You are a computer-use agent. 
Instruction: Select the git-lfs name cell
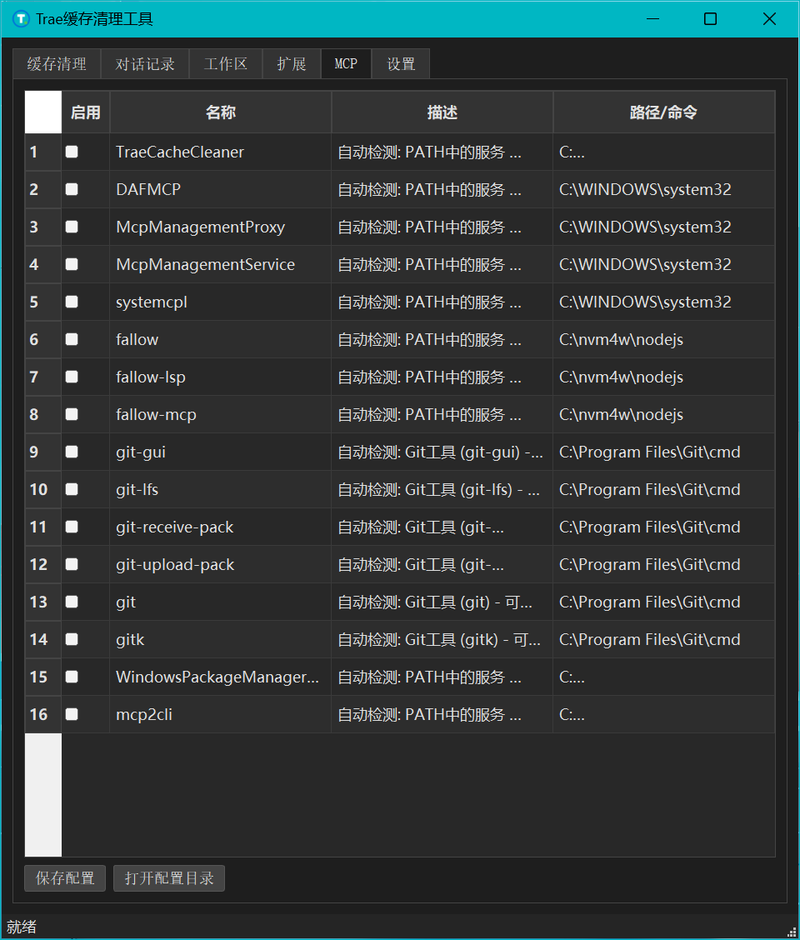221,489
